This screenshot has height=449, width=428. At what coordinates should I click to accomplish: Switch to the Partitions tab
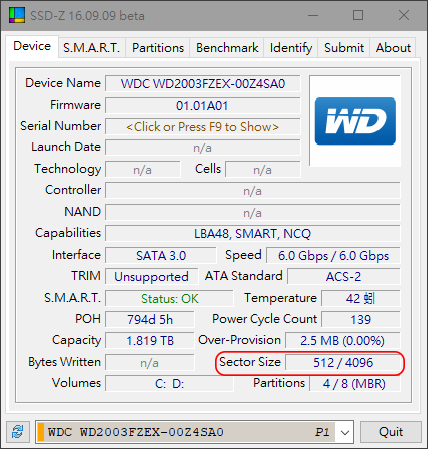[158, 48]
